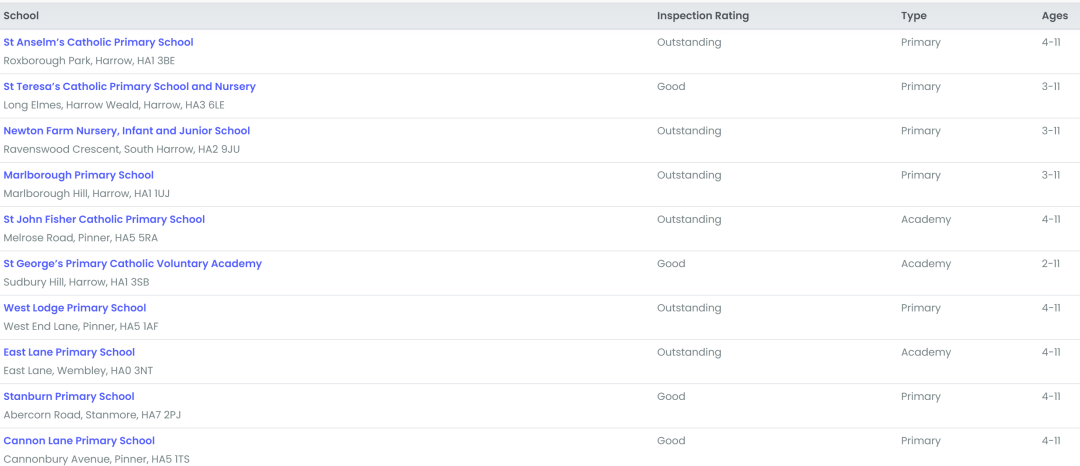Click the 2-11 ages value
1080x466 pixels.
(x=1050, y=264)
